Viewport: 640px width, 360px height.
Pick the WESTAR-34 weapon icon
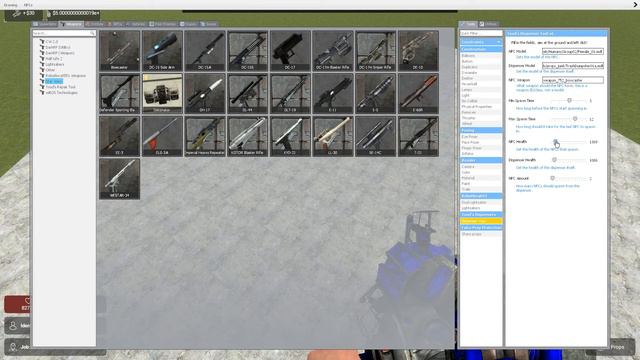coord(120,179)
